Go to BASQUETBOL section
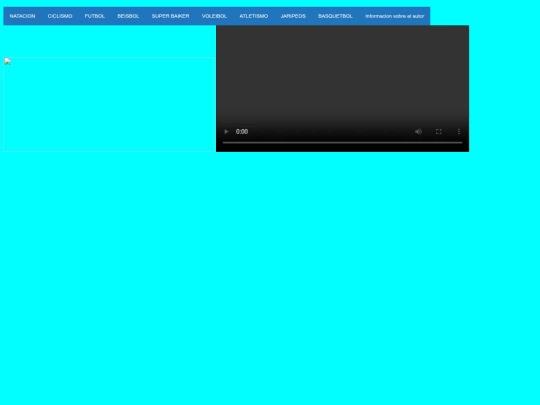 [335, 16]
